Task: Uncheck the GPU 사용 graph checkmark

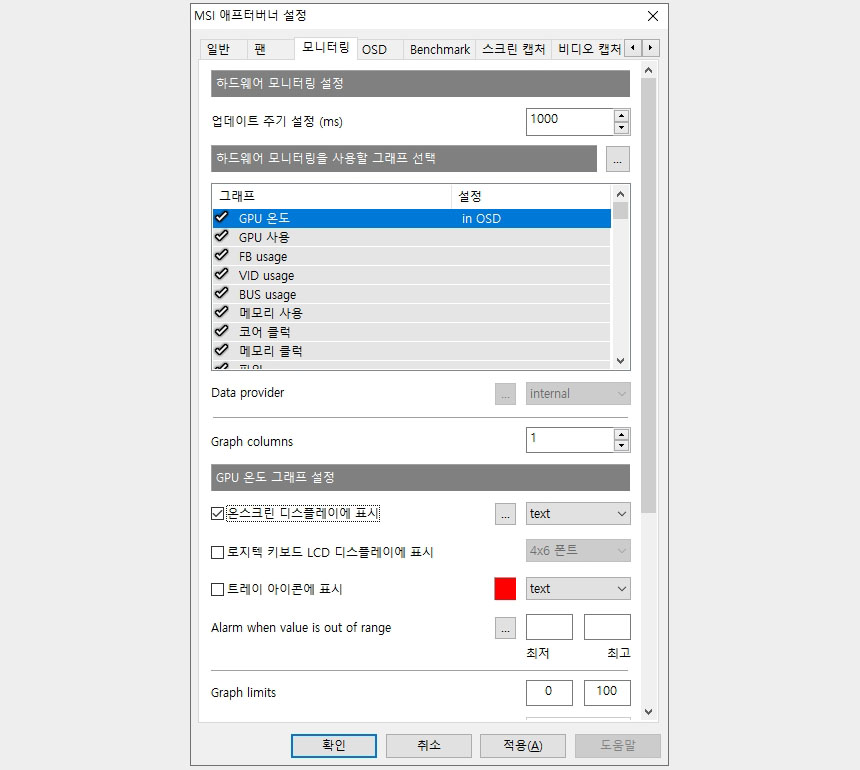Action: 222,236
